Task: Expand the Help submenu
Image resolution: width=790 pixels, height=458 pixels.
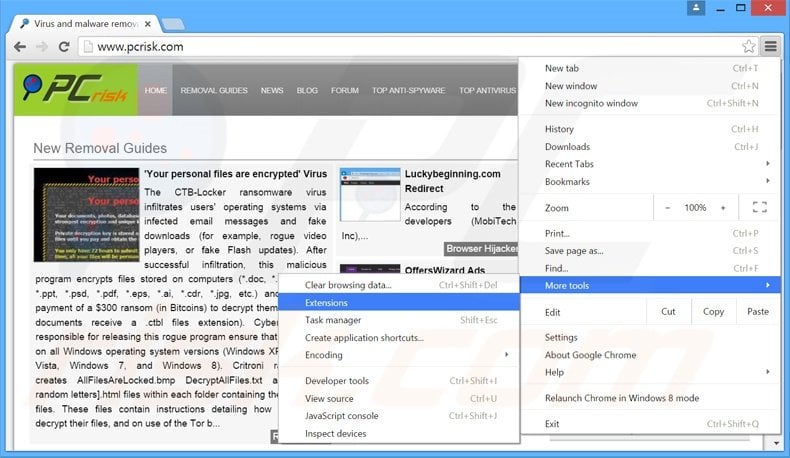Action: point(650,372)
